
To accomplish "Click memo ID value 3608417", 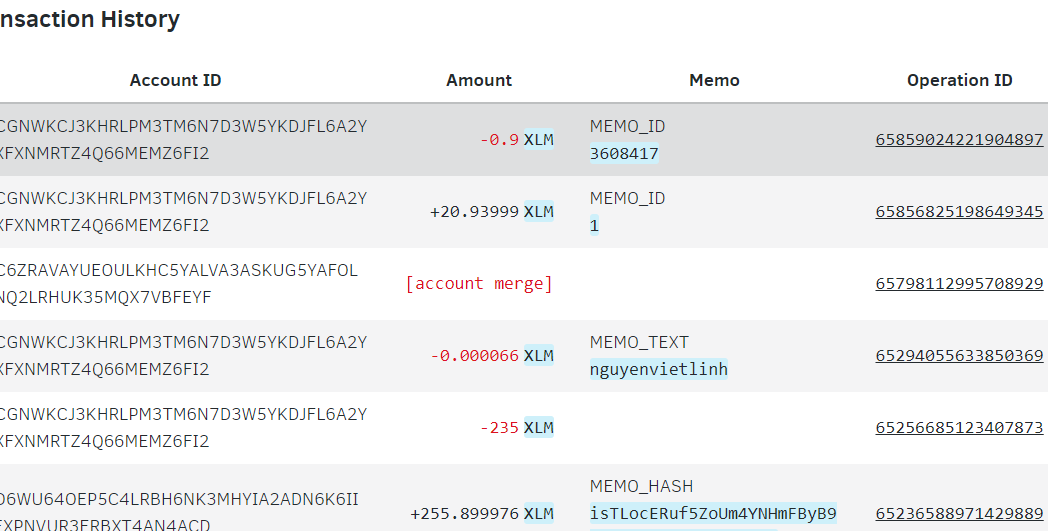I will [624, 154].
